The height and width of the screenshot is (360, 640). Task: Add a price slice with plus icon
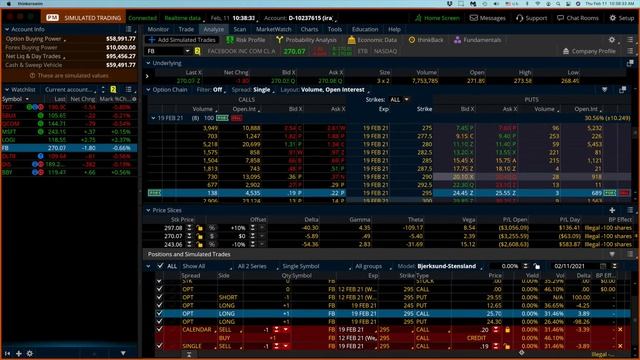[x=612, y=210]
